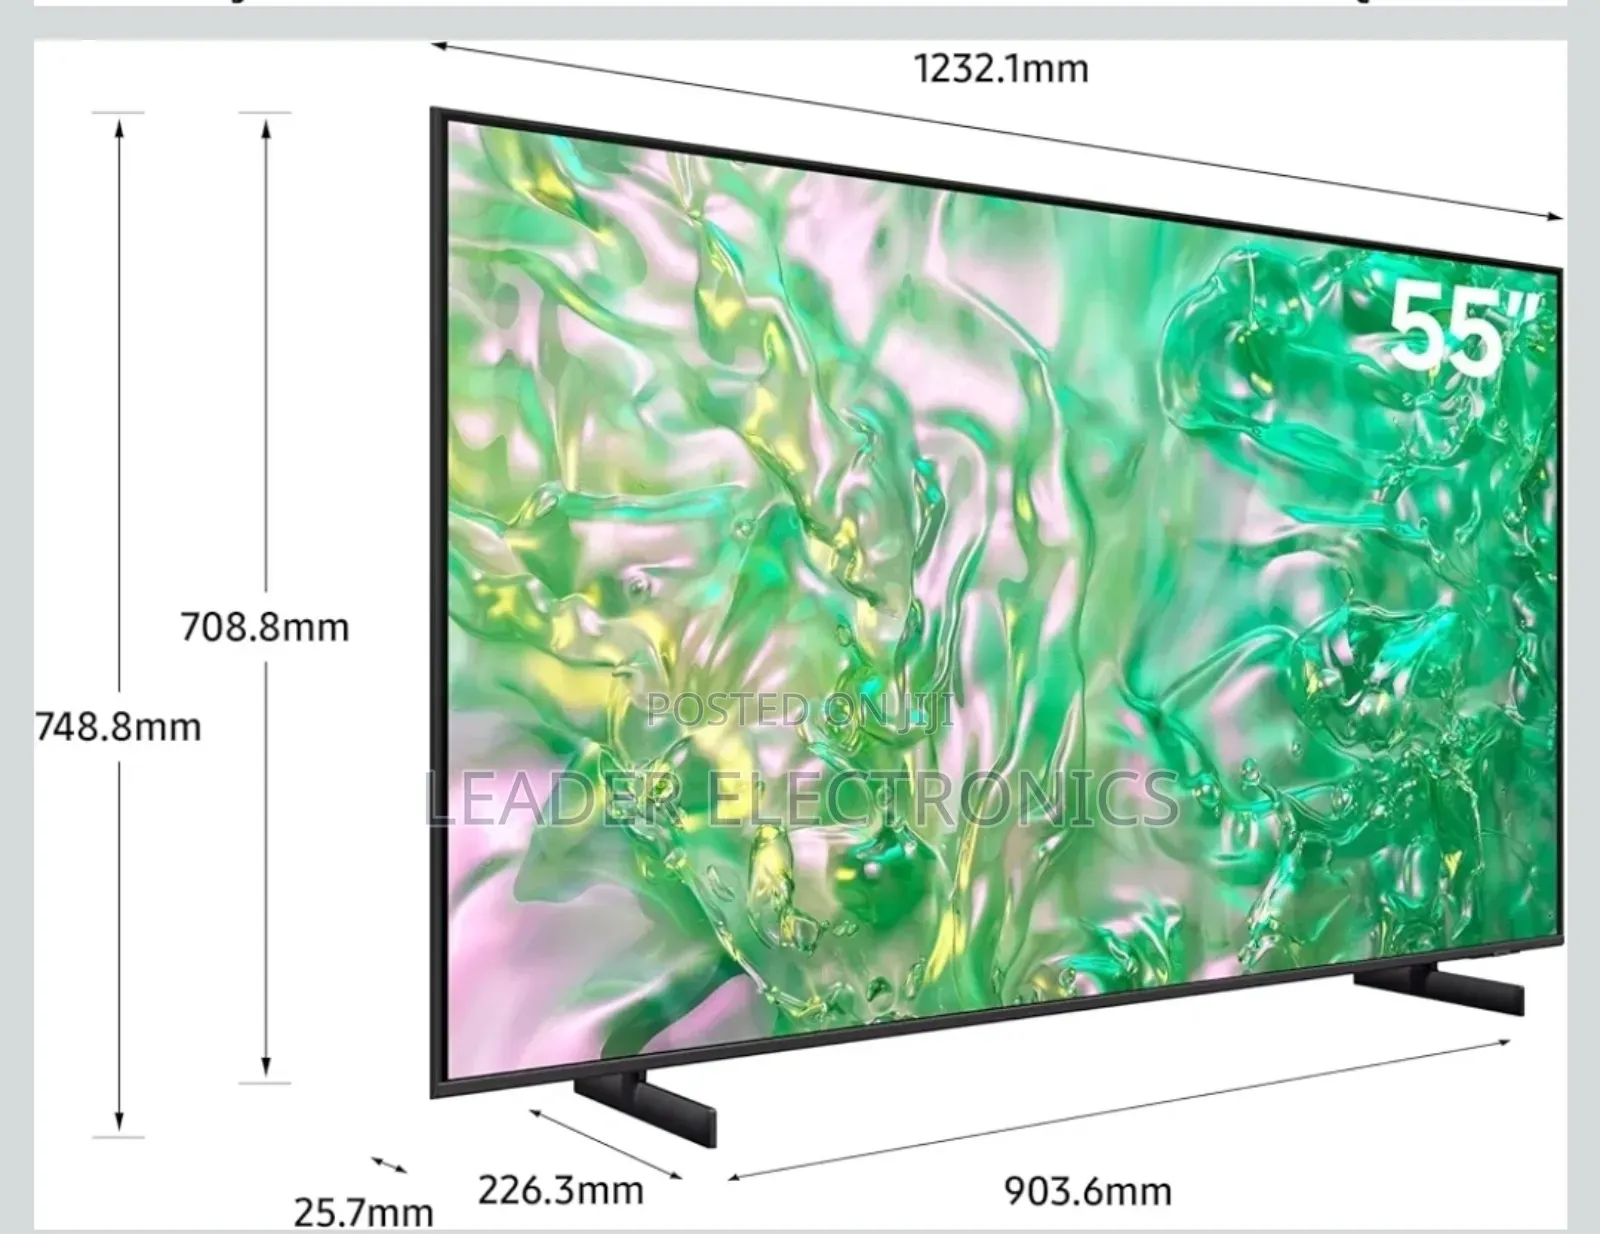1600x1234 pixels.
Task: Select the 1232.1mm width label
Action: click(1003, 67)
